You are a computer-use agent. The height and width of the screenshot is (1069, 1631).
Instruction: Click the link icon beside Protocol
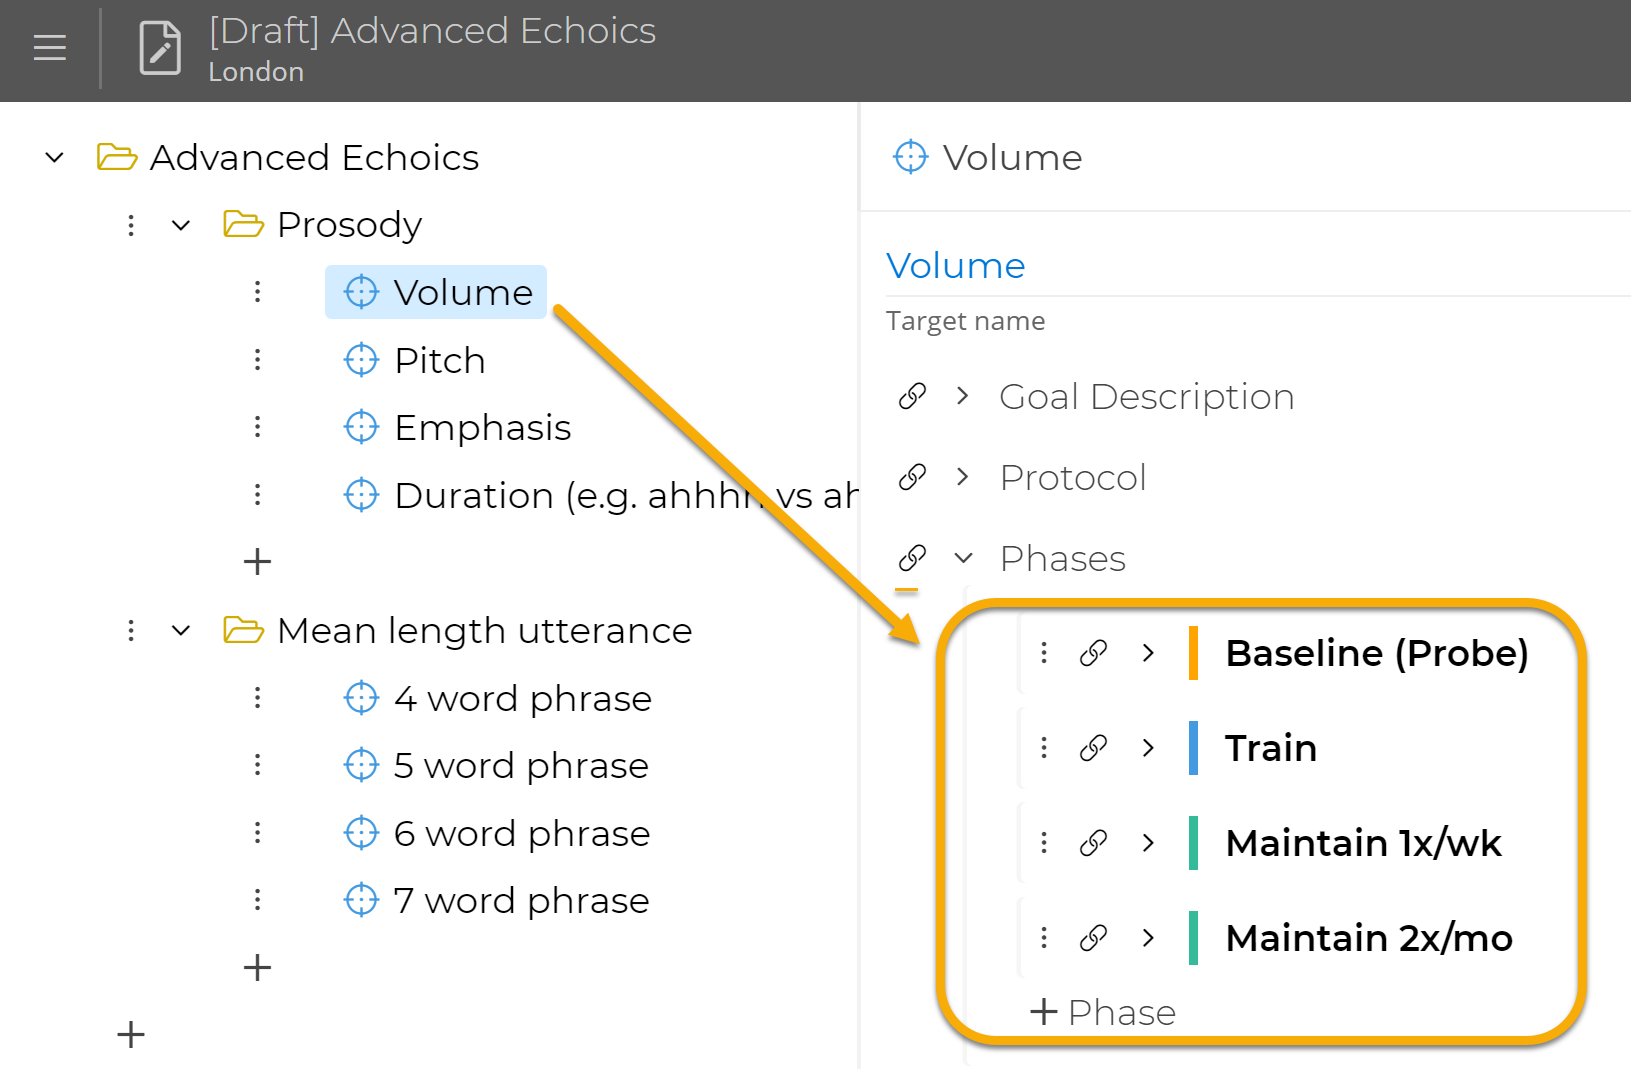coord(911,477)
